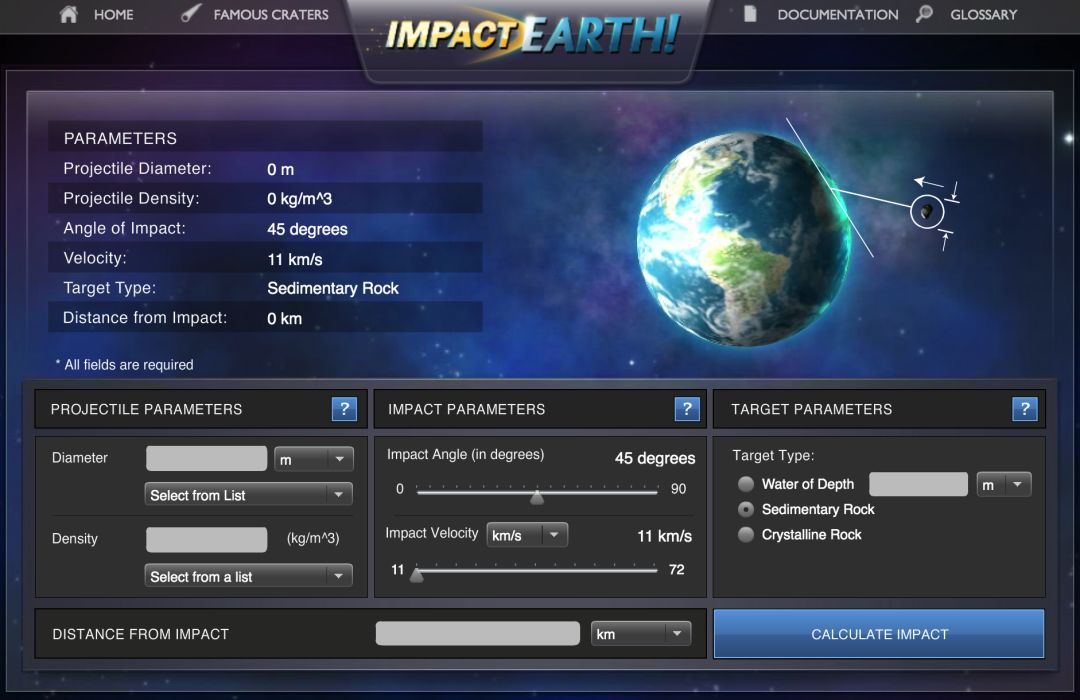1080x700 pixels.
Task: Click the Documentation page icon
Action: point(750,14)
